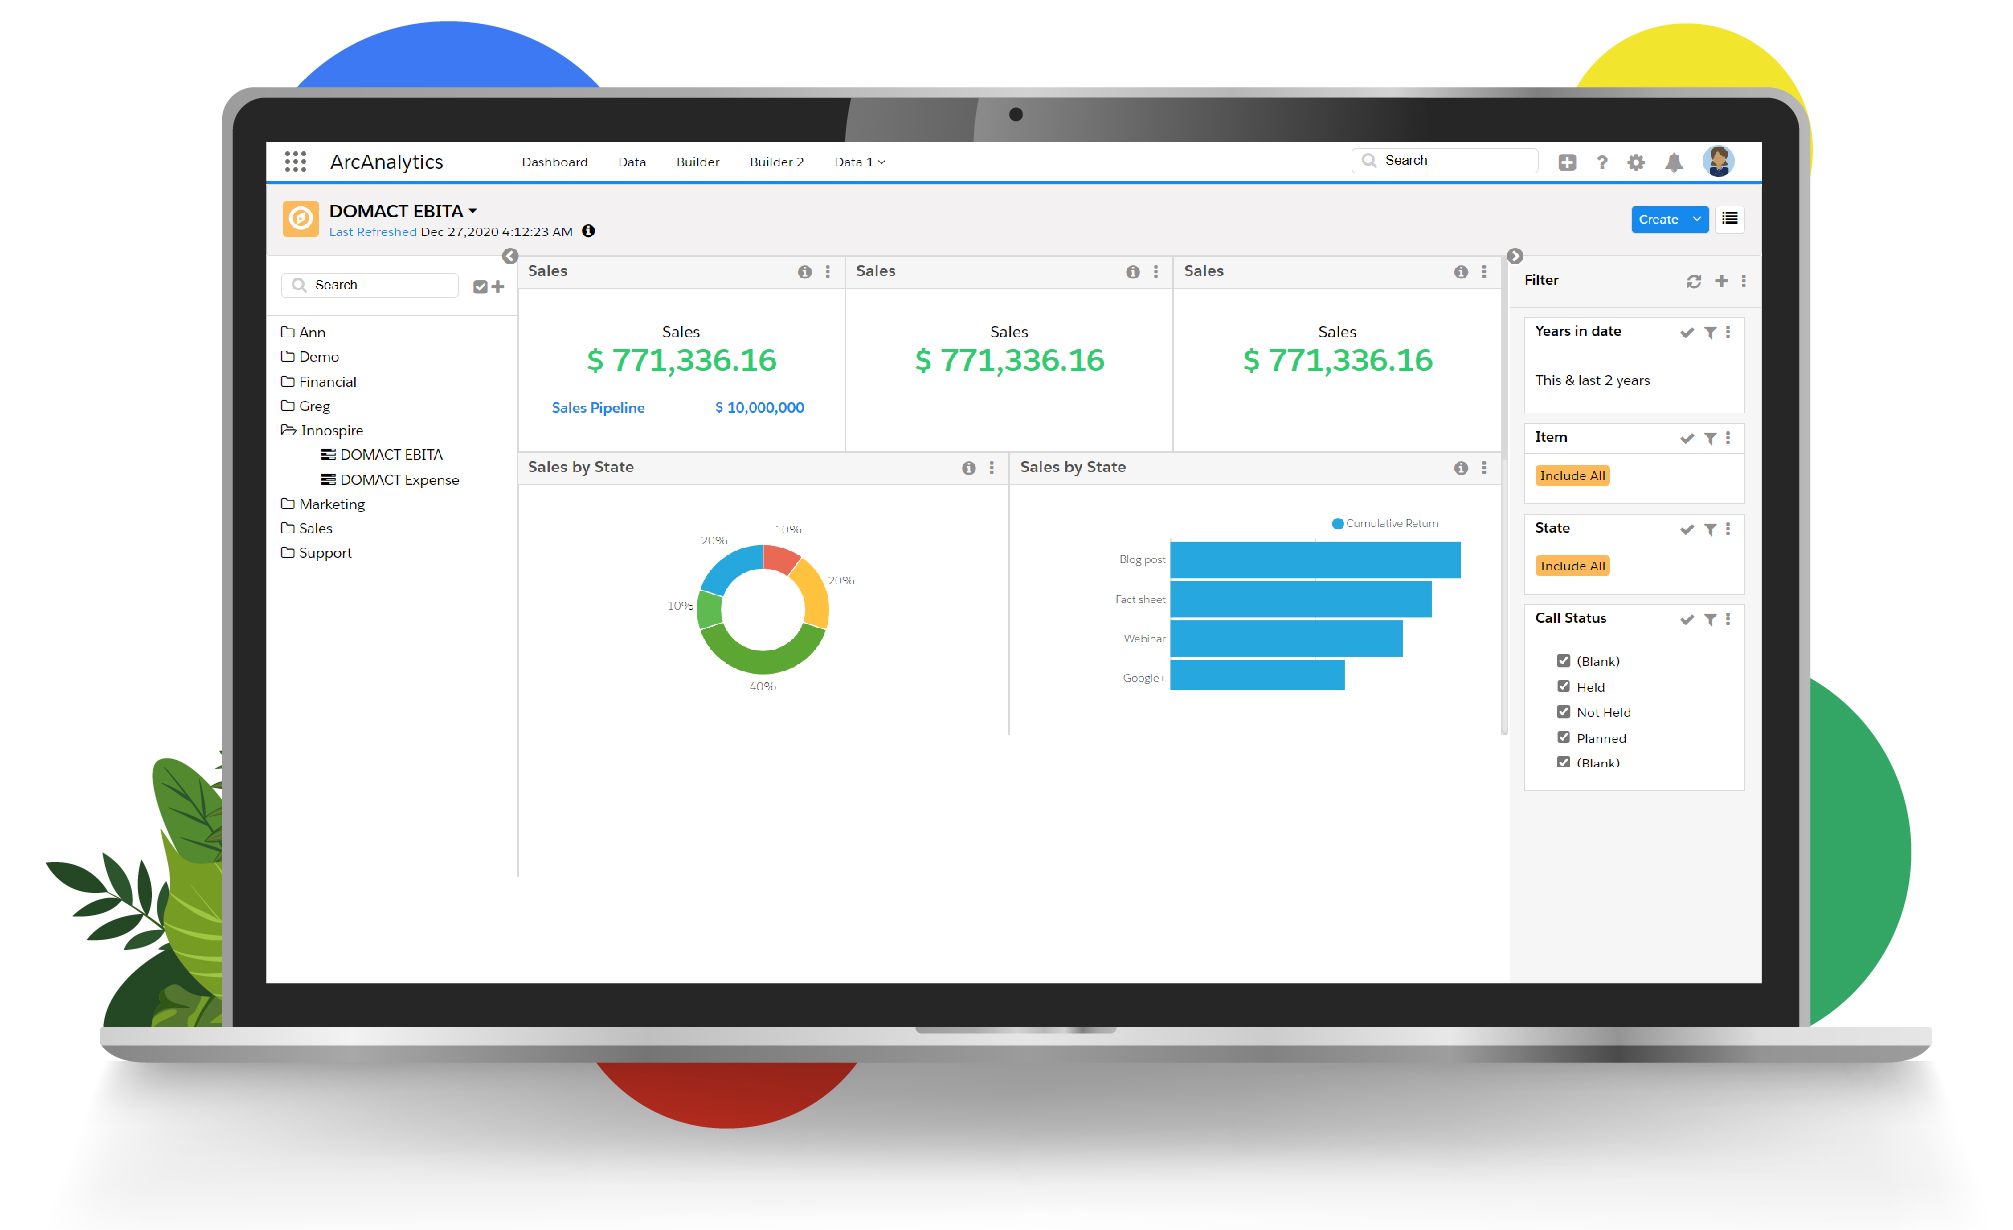The width and height of the screenshot is (2013, 1230).
Task: Click the notifications bell icon
Action: pos(1674,162)
